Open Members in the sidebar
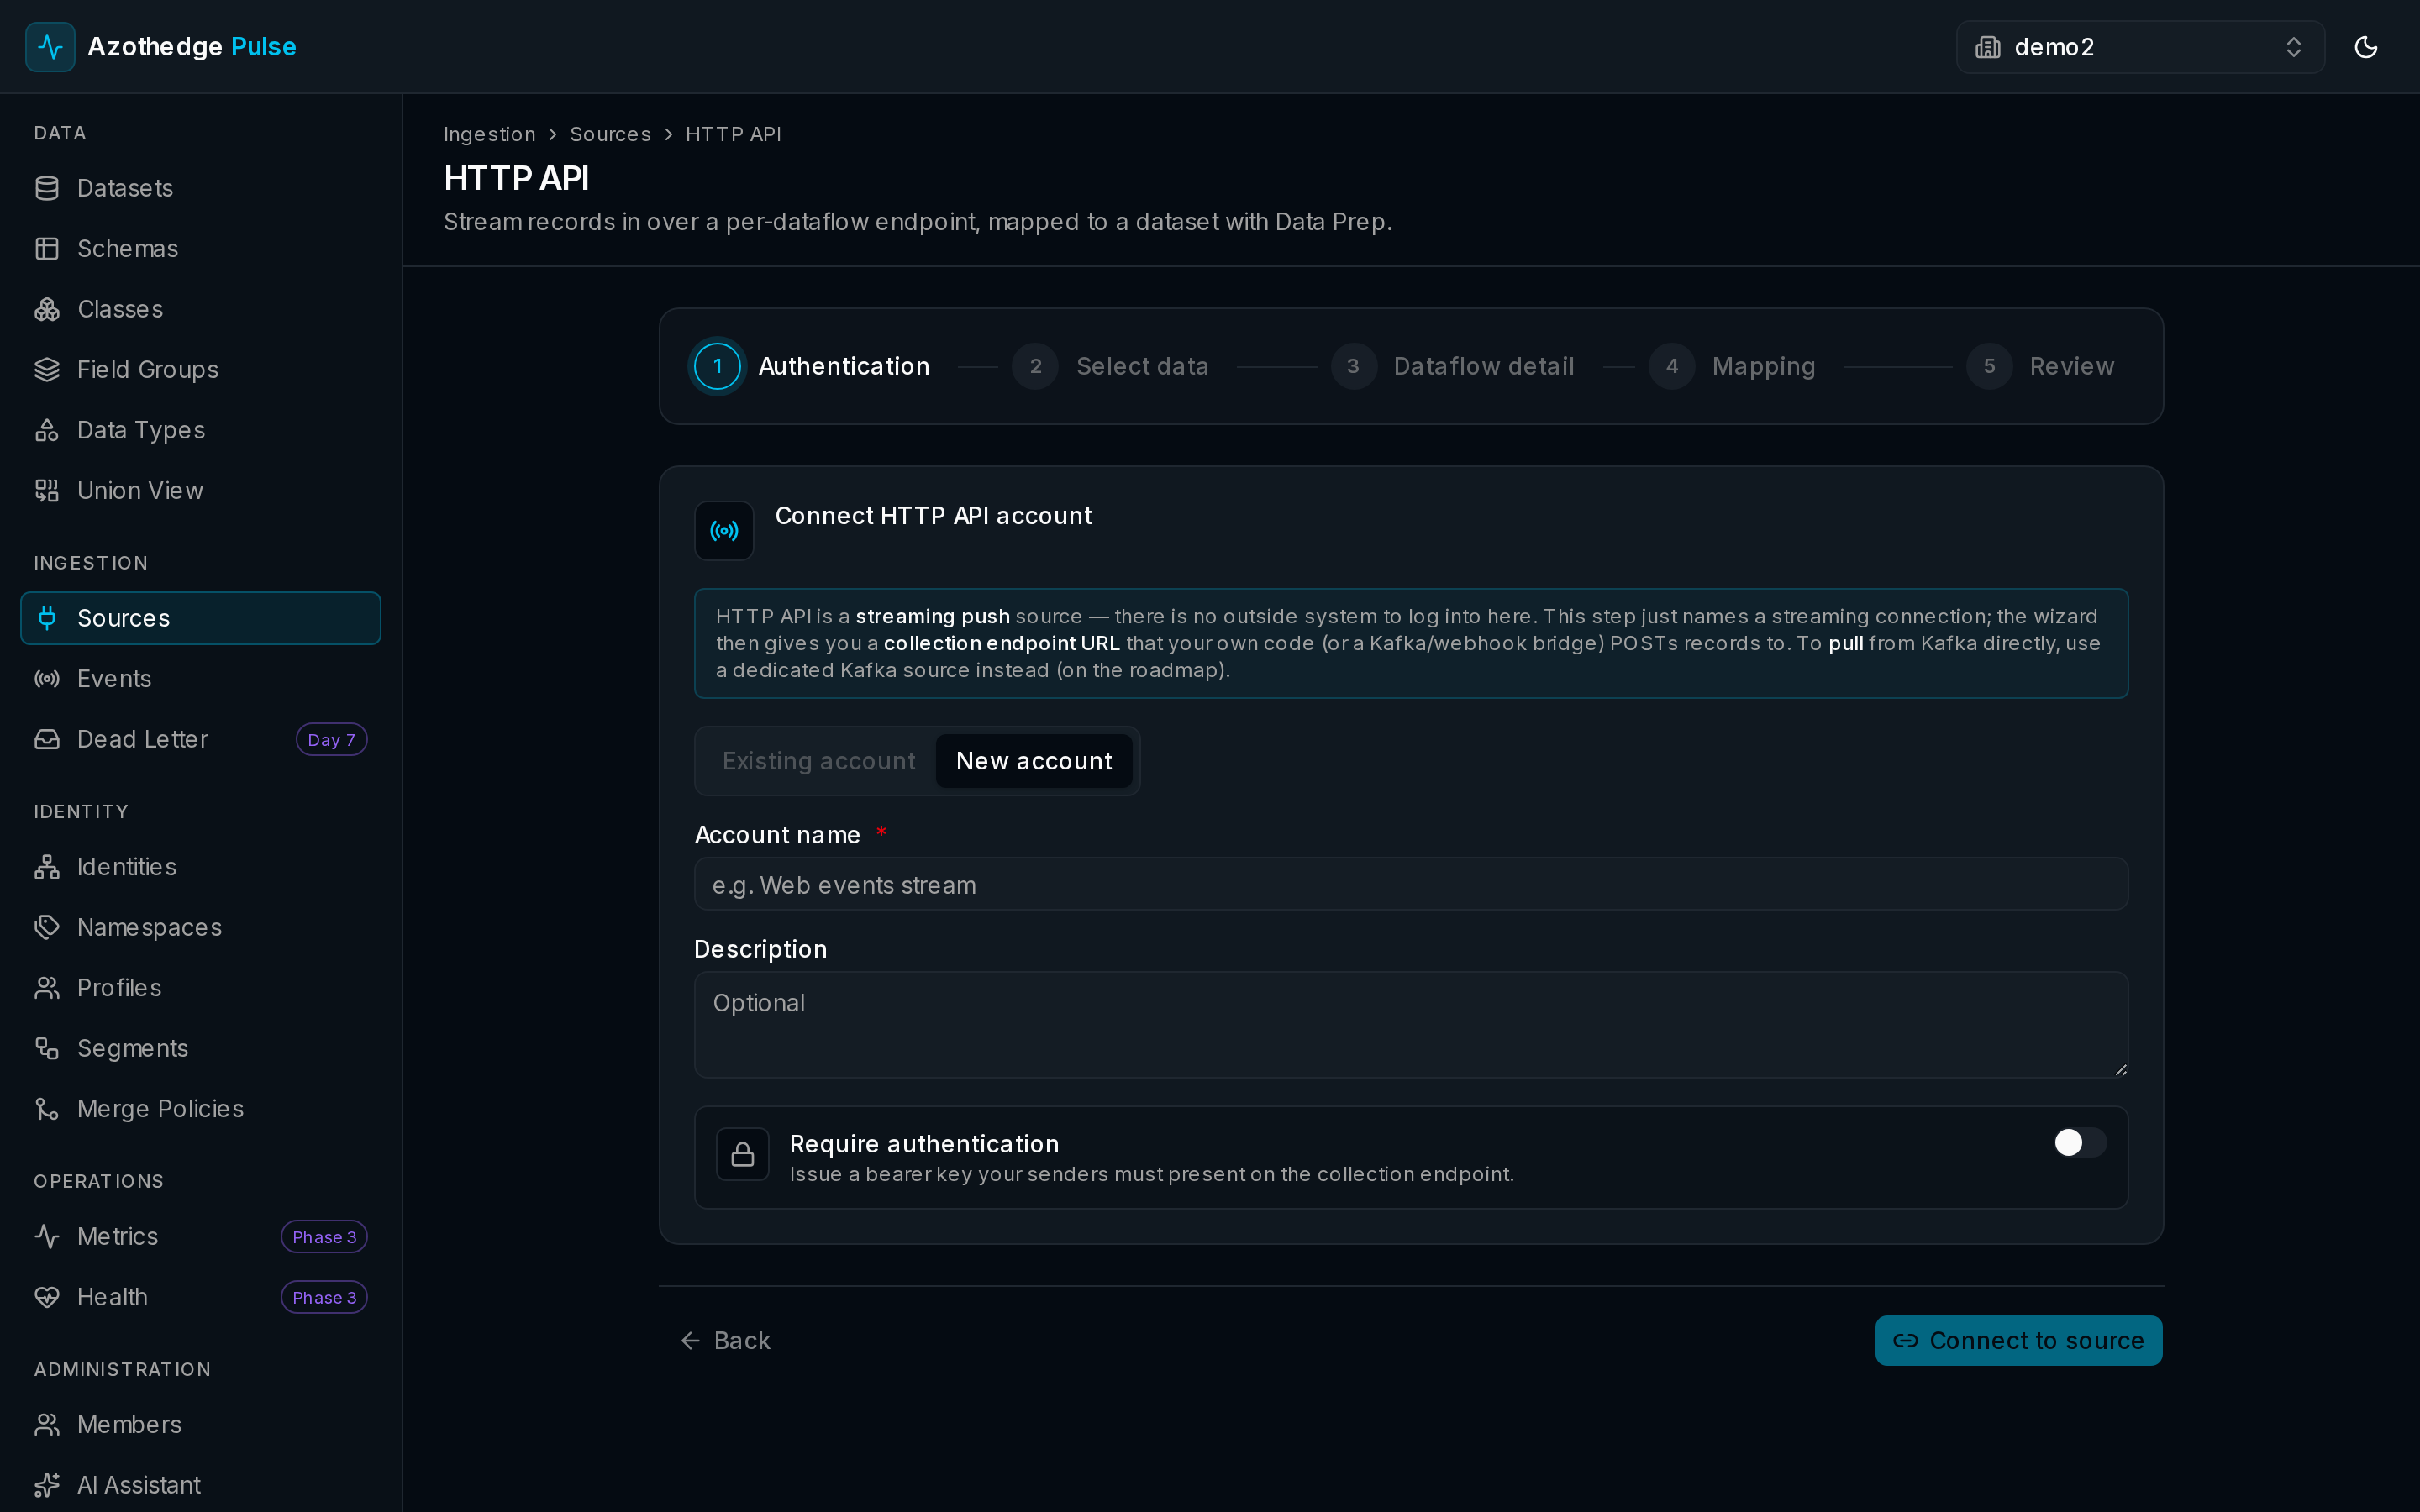 (x=200, y=1425)
